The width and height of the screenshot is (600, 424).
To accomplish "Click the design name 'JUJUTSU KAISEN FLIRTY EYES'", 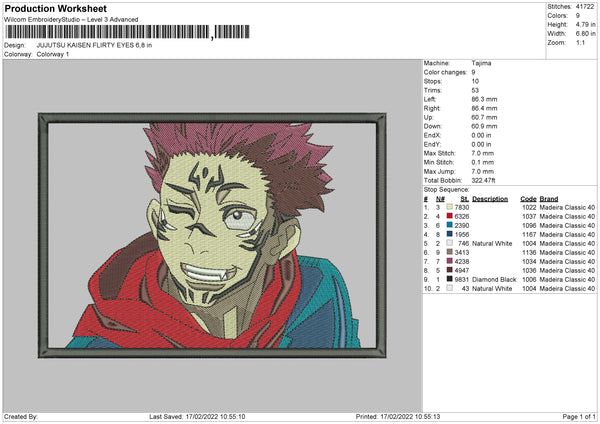I will [x=85, y=45].
